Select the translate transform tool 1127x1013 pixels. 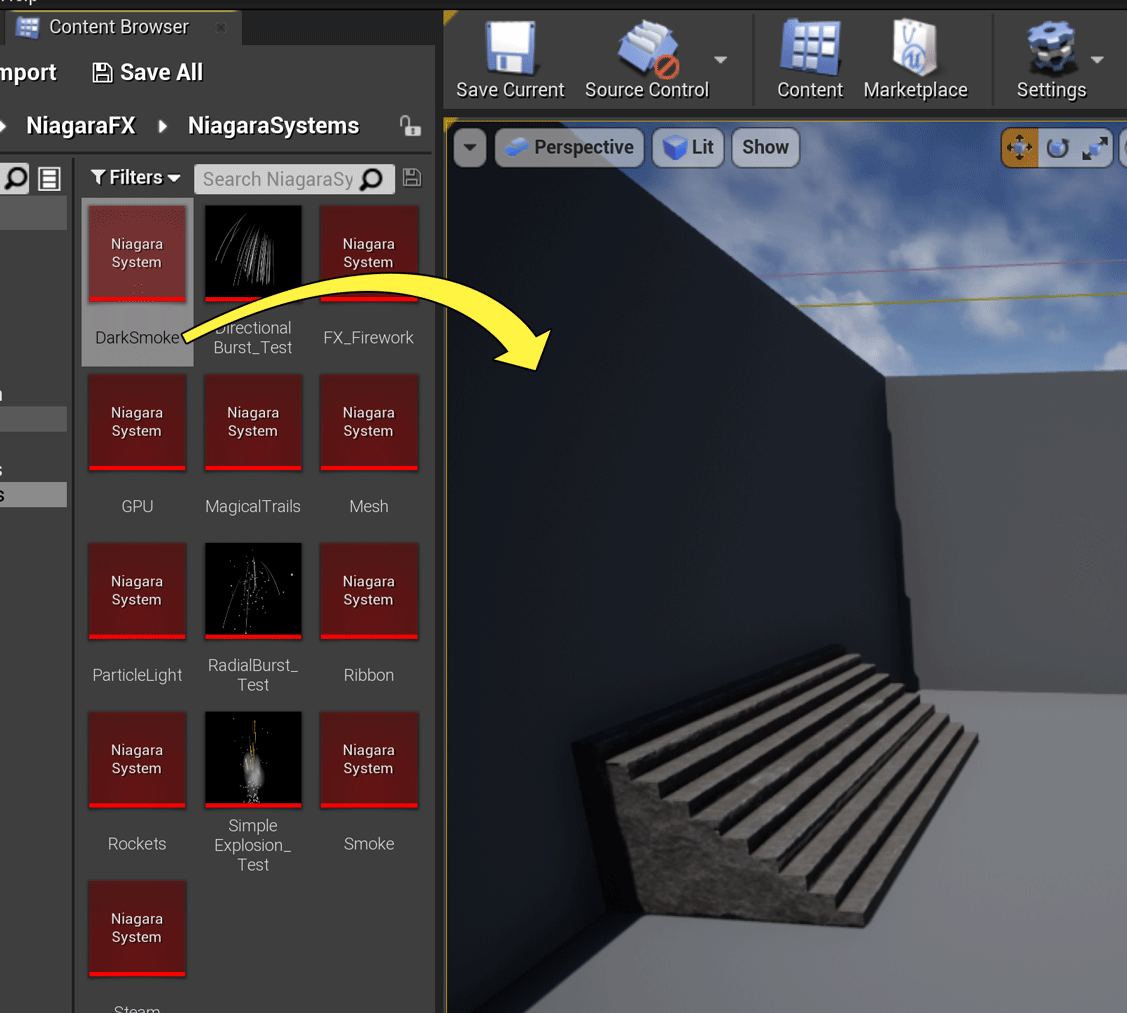point(1020,148)
